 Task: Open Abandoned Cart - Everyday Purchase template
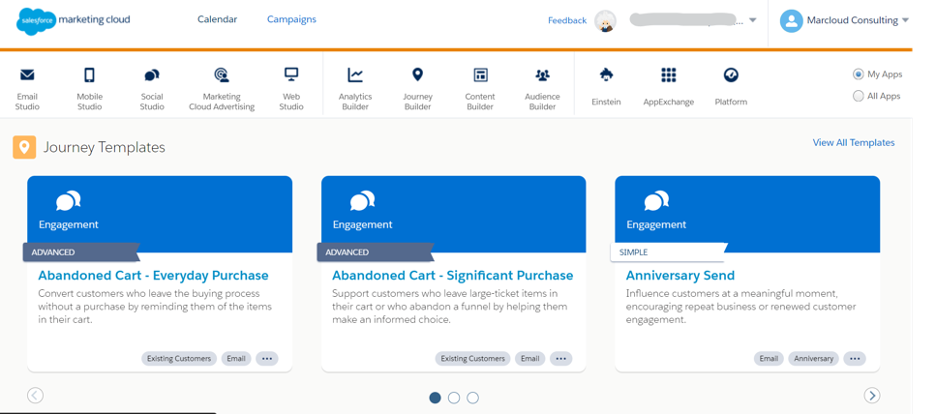point(153,276)
